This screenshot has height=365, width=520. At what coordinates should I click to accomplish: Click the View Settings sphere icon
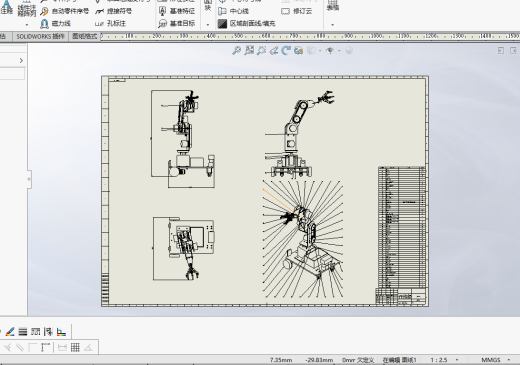pos(349,51)
